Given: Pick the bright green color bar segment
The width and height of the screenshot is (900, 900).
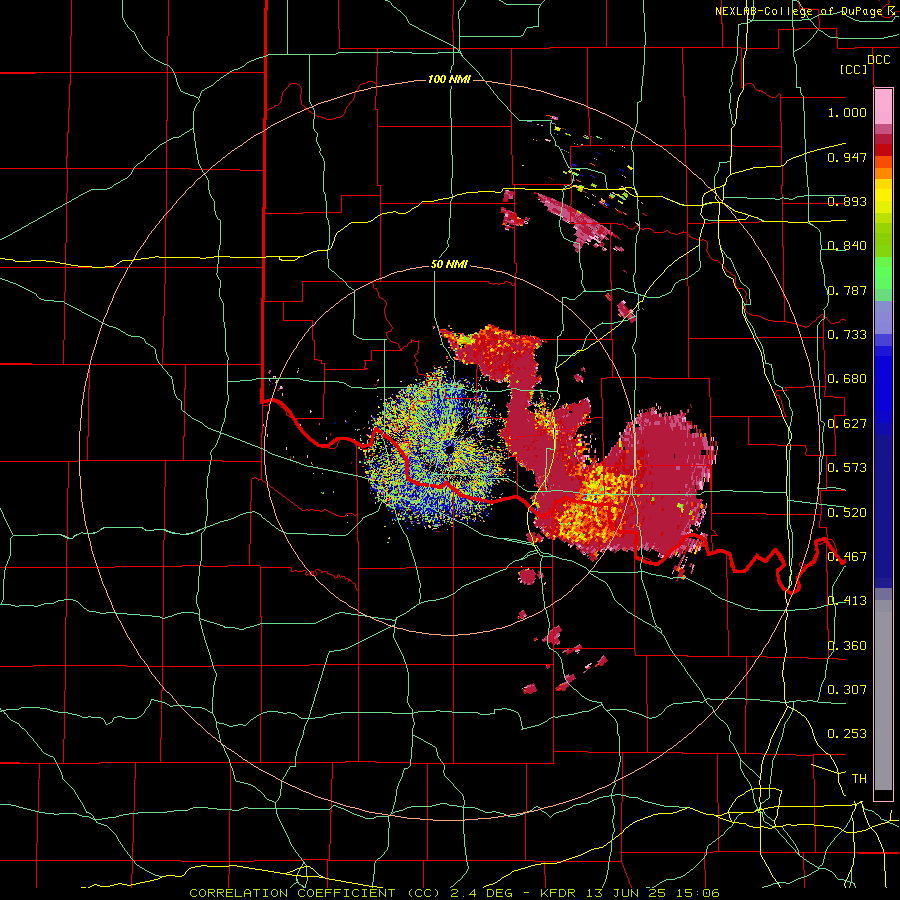Looking at the screenshot, I should [883, 272].
